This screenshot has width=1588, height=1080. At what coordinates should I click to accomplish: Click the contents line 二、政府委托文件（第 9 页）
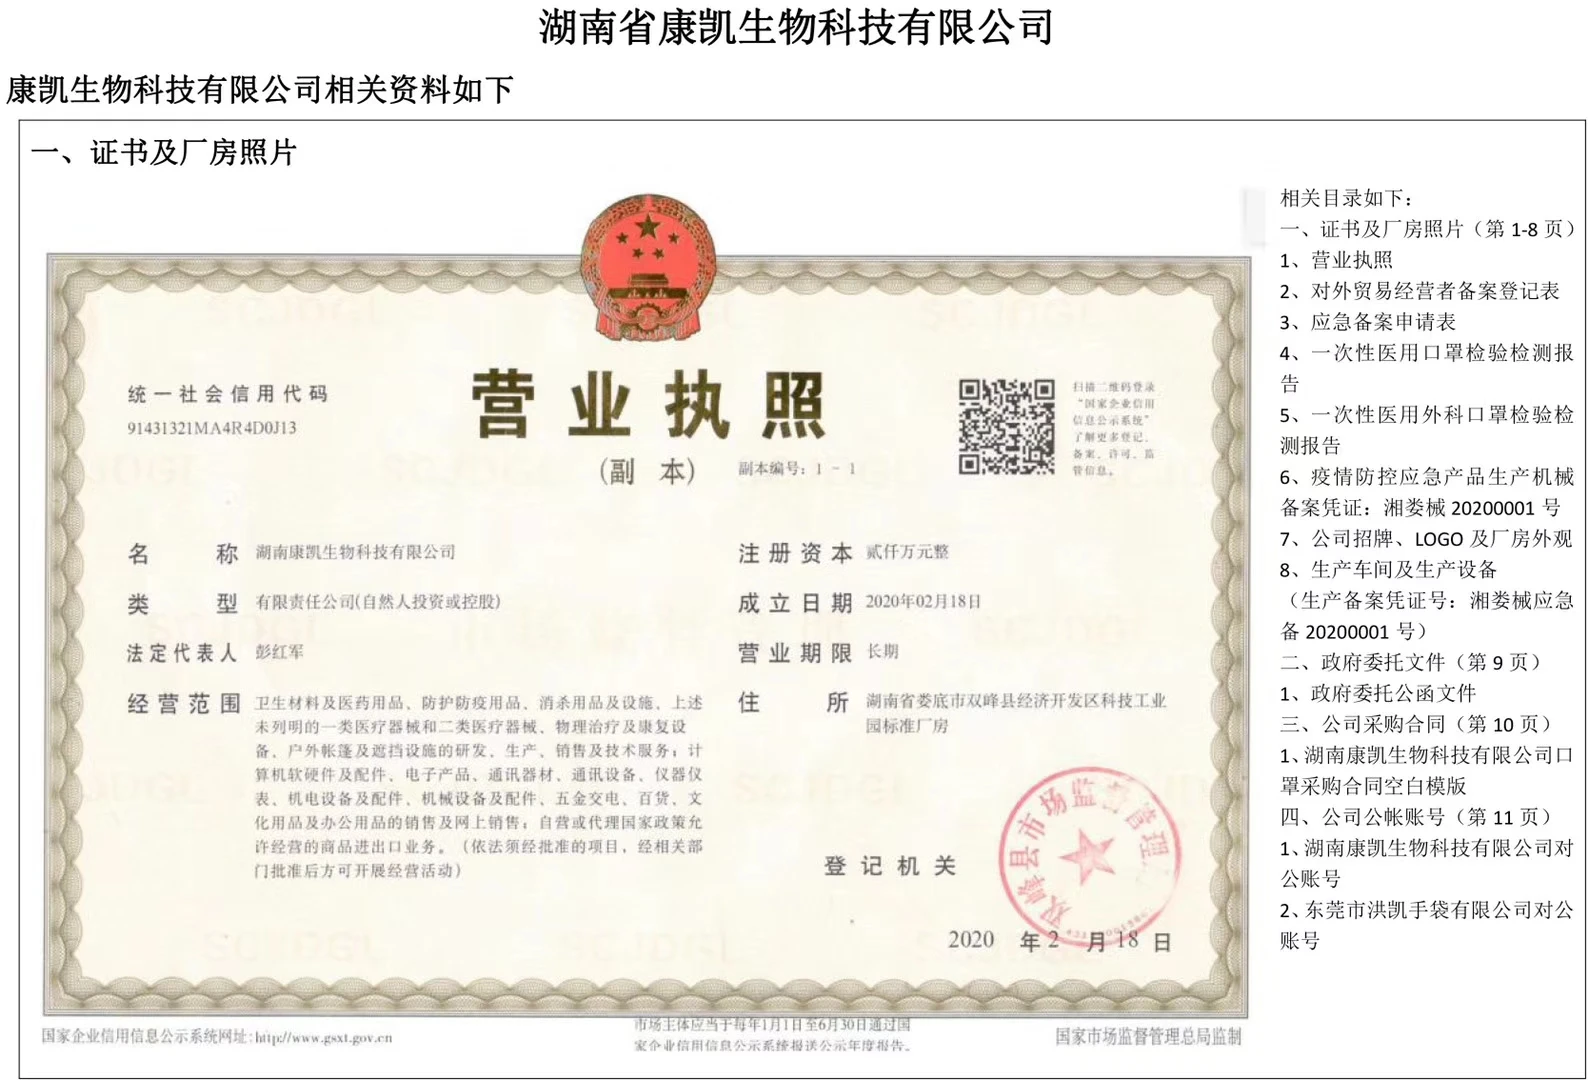tap(1414, 662)
